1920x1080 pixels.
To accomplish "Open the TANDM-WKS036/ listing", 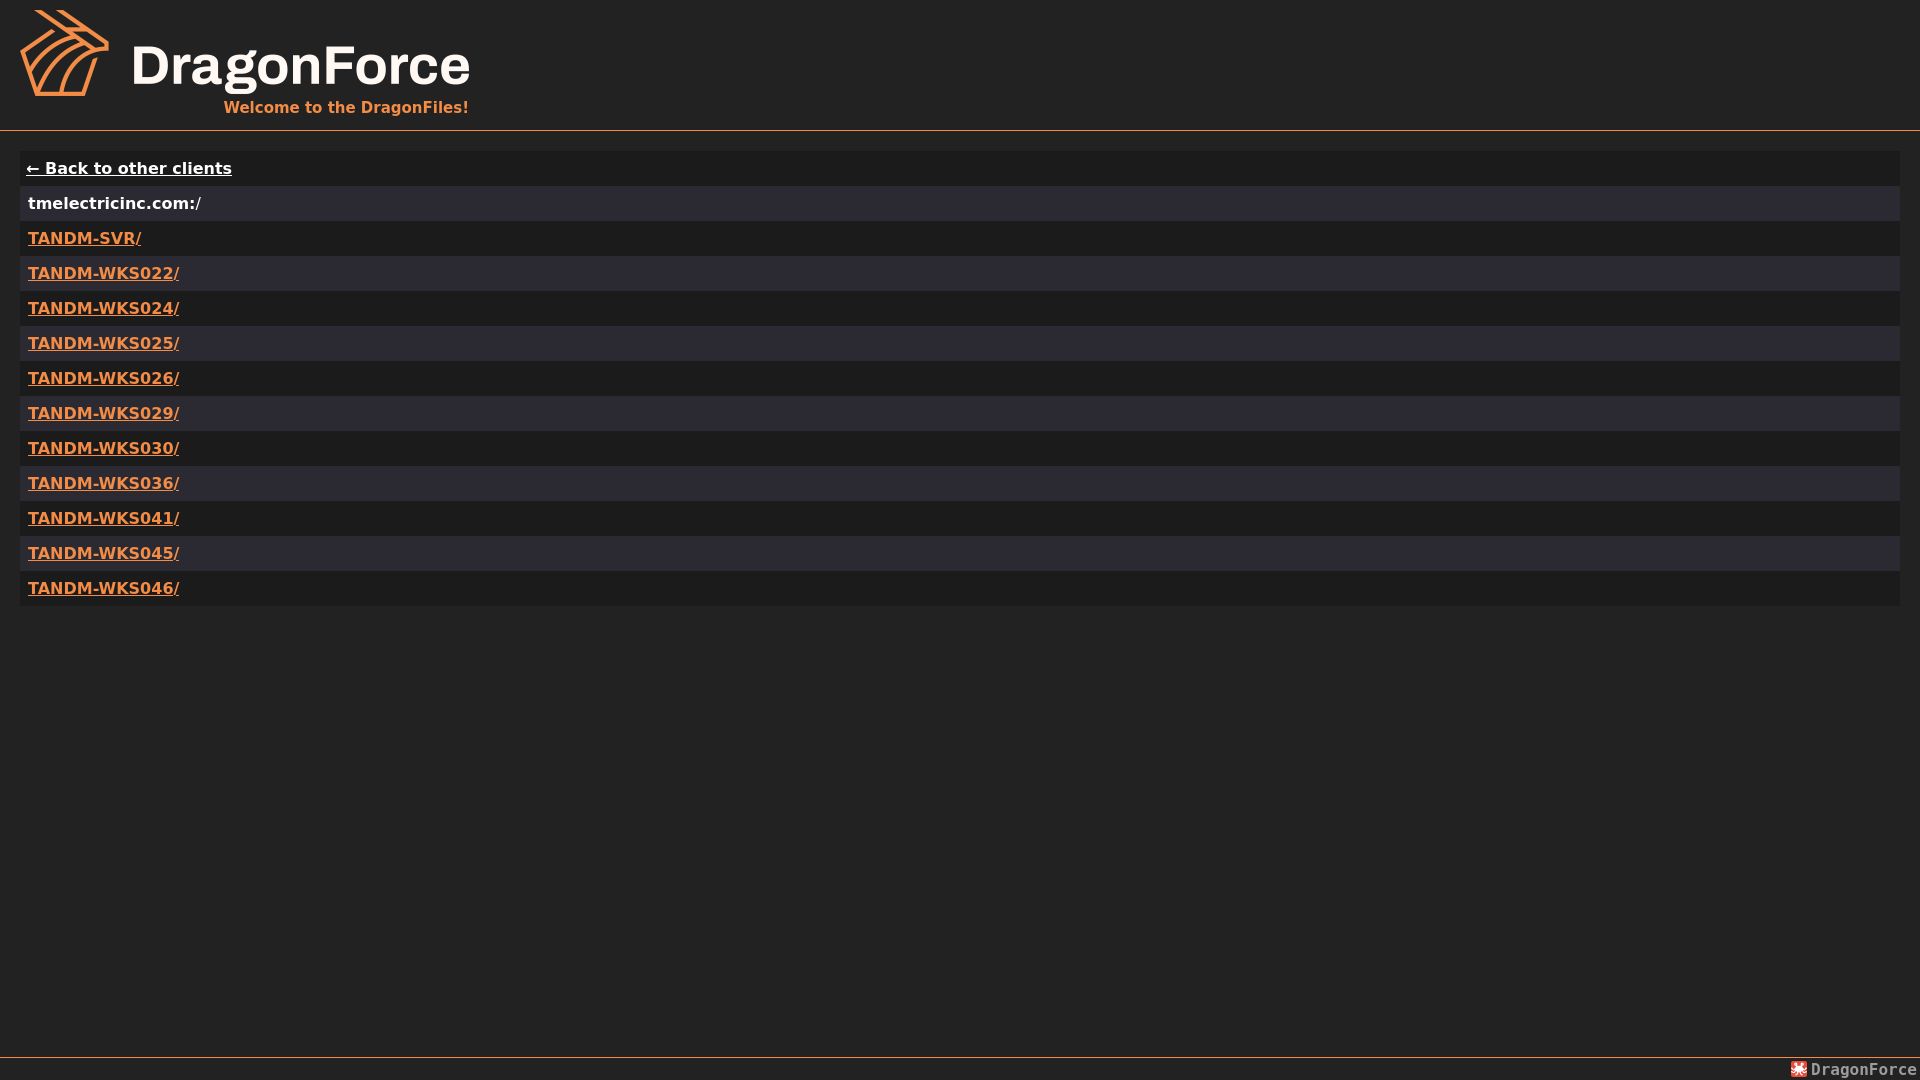I will [x=103, y=484].
